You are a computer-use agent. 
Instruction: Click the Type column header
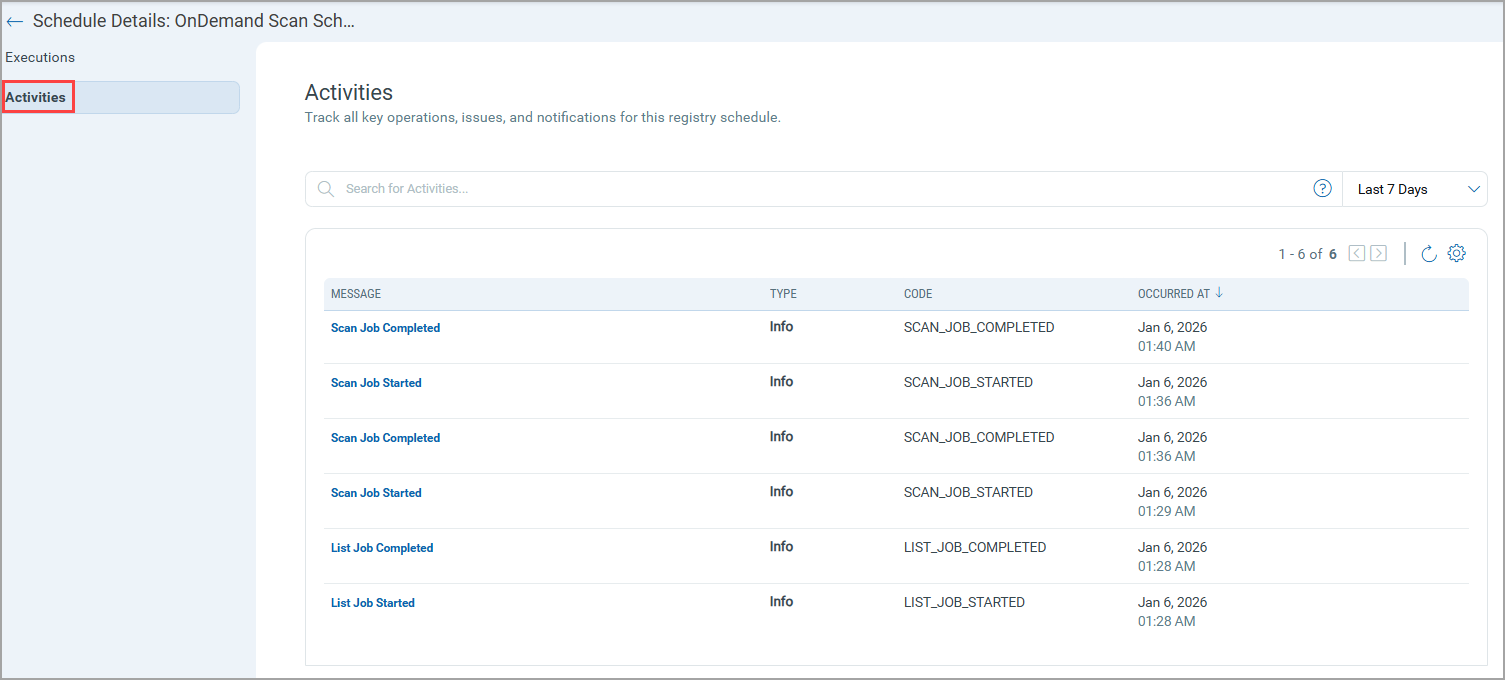tap(783, 294)
